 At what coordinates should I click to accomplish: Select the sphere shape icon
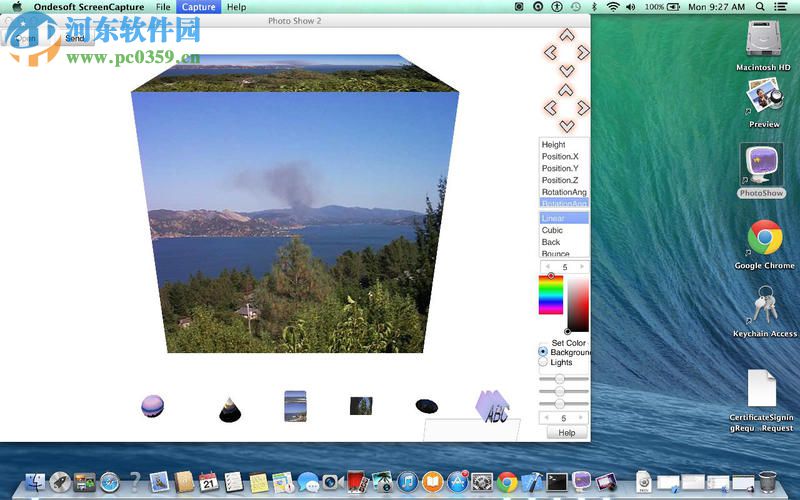click(x=153, y=406)
